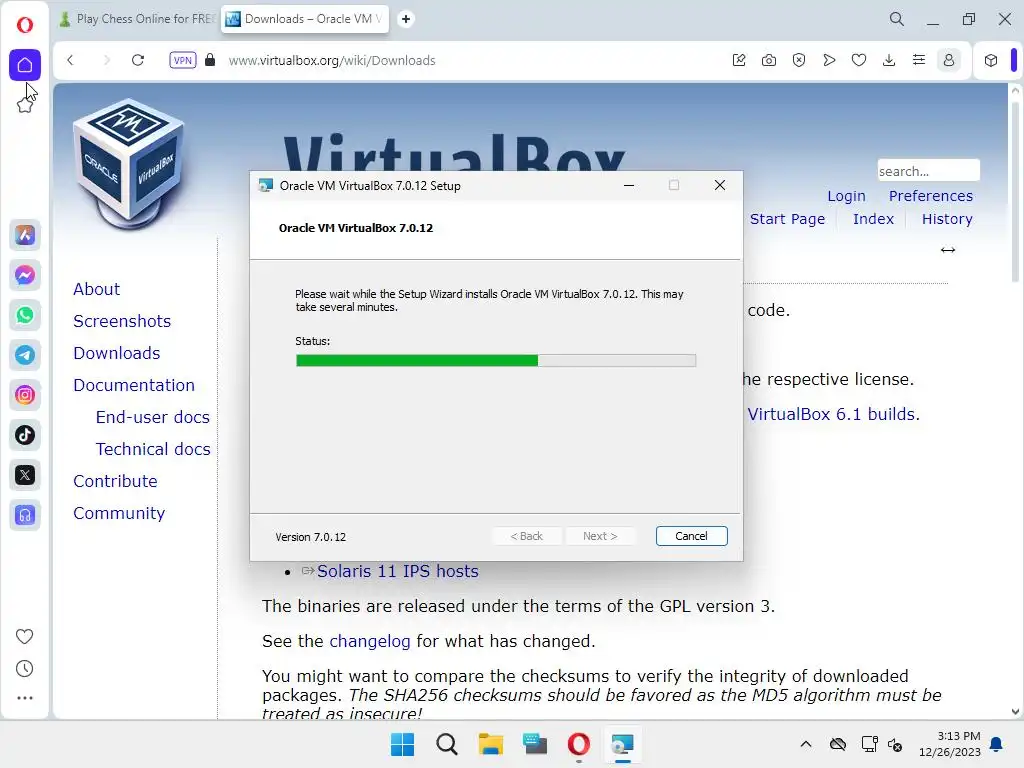The image size is (1024, 768).
Task: Select the Downloads – Oracle VM tab
Action: pyautogui.click(x=305, y=19)
